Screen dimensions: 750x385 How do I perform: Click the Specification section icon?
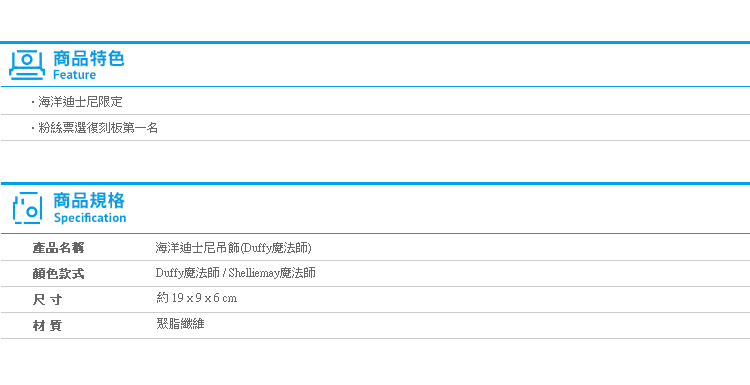point(28,208)
